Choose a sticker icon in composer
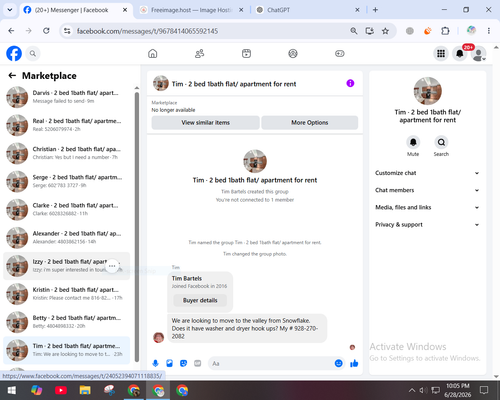This screenshot has width=500, height=400. [x=183, y=363]
